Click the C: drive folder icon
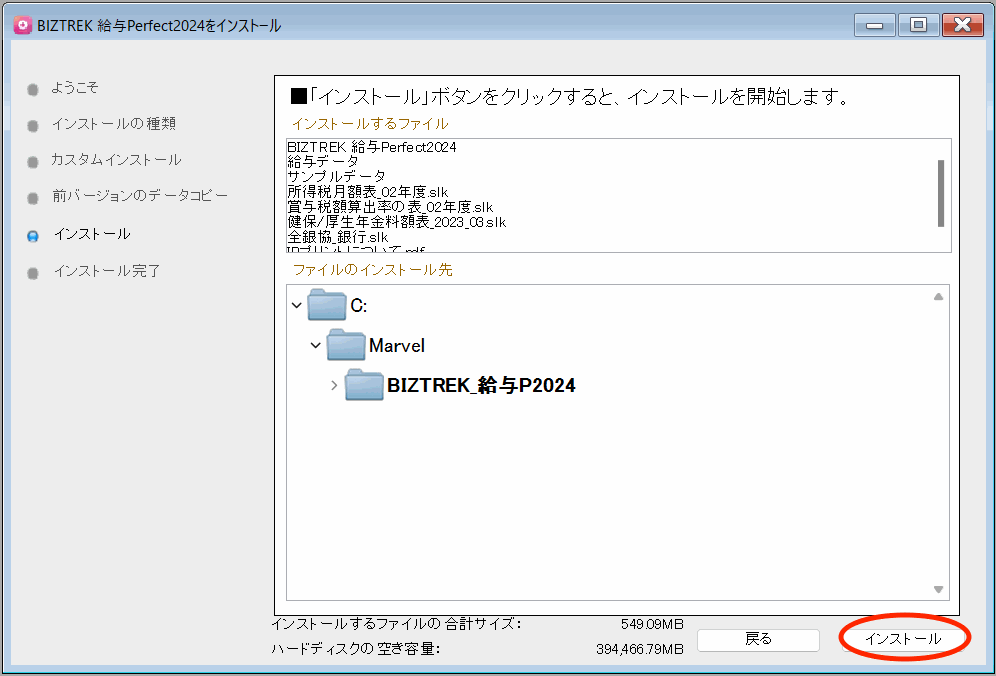The height and width of the screenshot is (676, 996). 326,305
